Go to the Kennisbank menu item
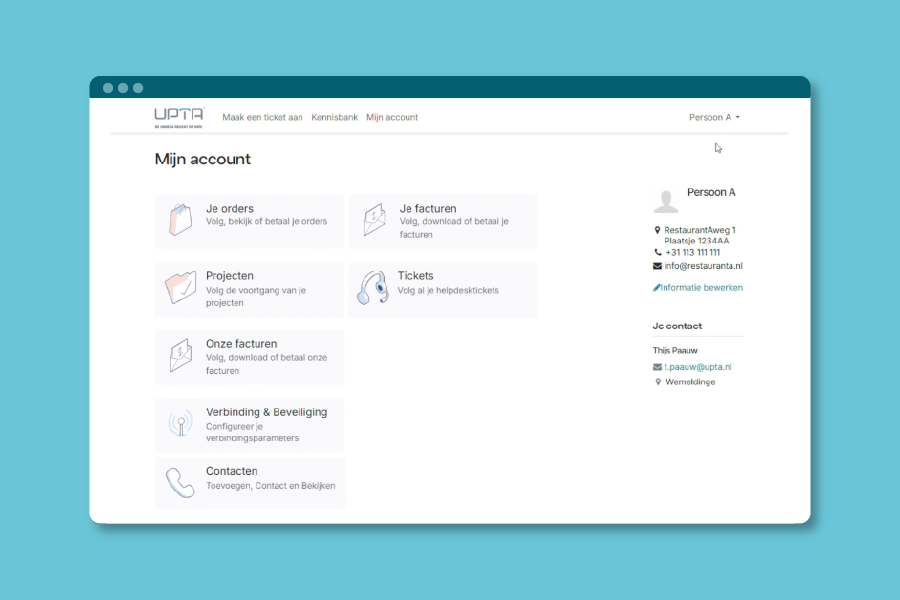The image size is (900, 600). (x=334, y=118)
